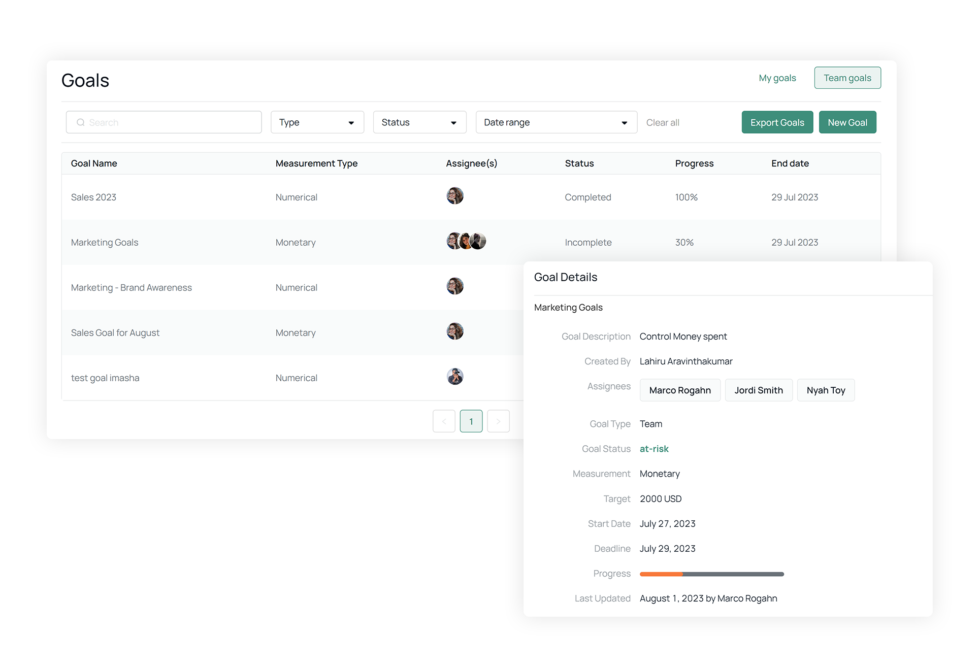Click the Clear all filters link

tap(662, 123)
